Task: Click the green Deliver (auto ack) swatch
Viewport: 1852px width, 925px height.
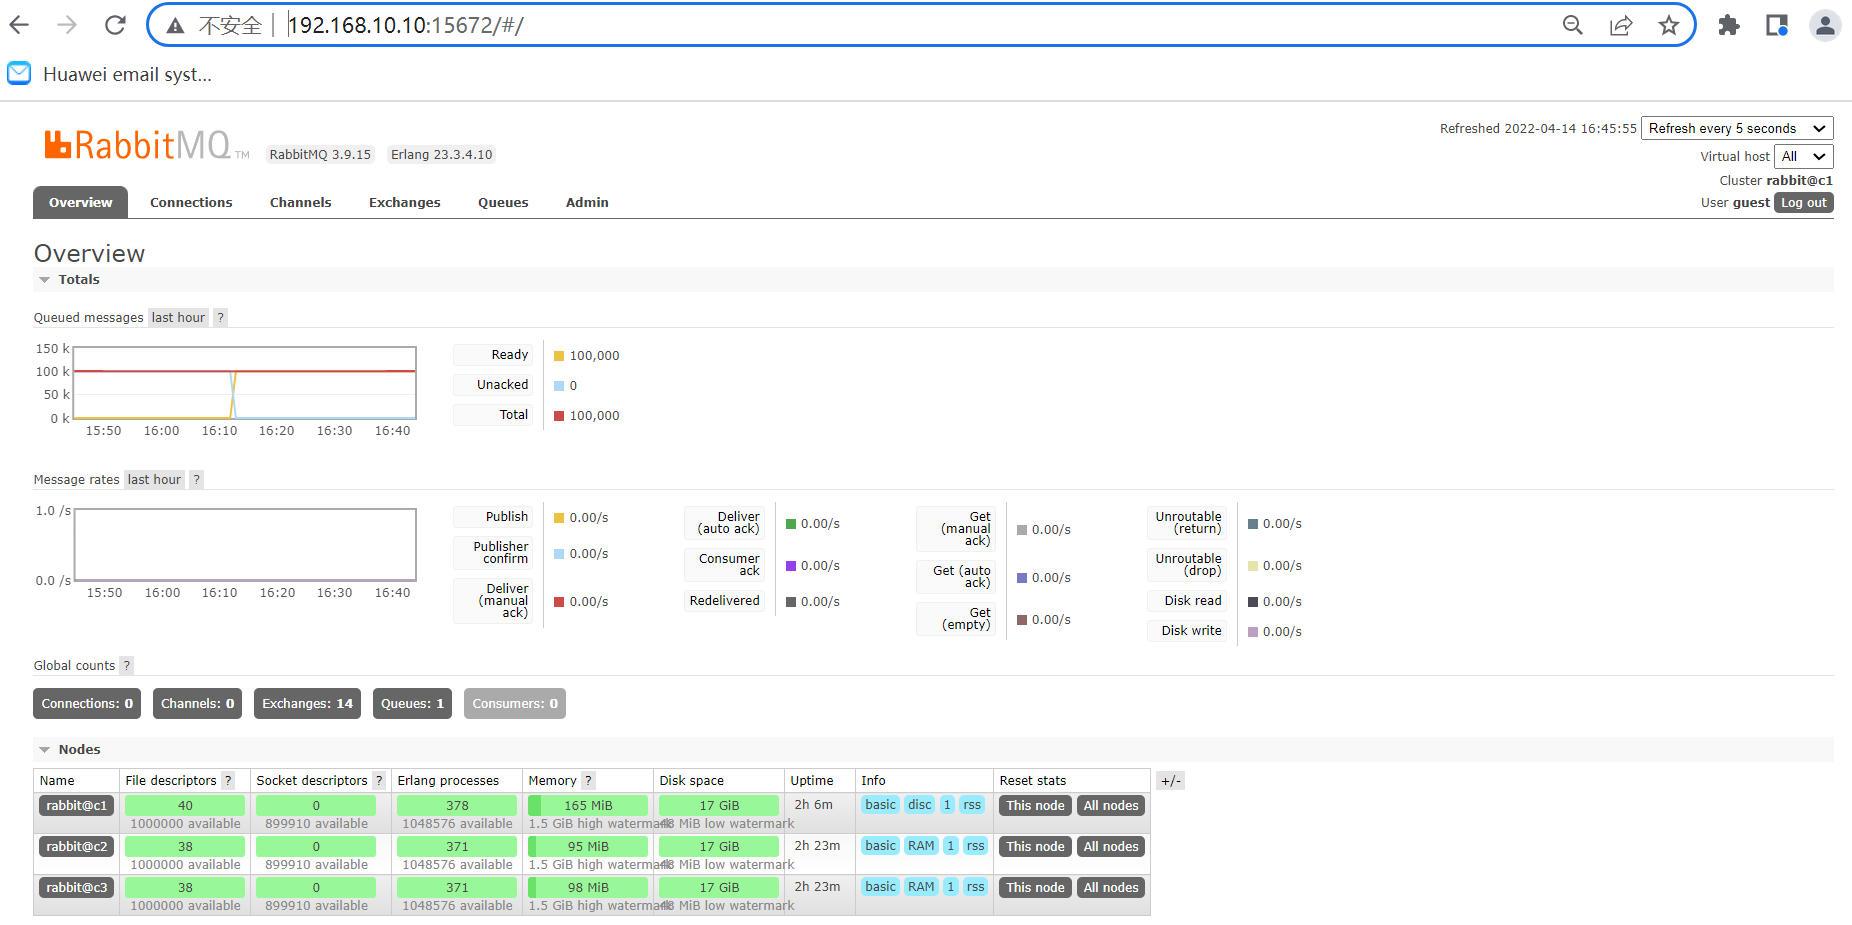Action: (791, 524)
